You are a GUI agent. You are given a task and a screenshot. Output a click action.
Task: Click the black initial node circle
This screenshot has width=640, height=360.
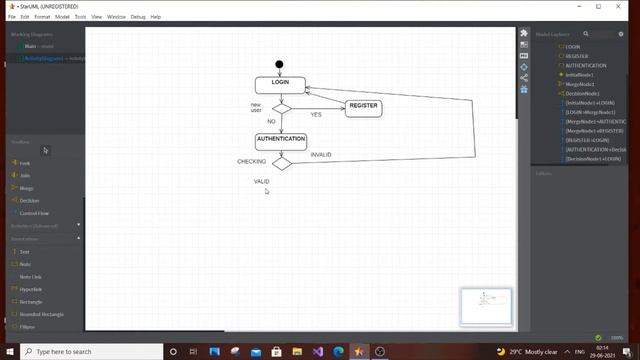click(x=279, y=64)
